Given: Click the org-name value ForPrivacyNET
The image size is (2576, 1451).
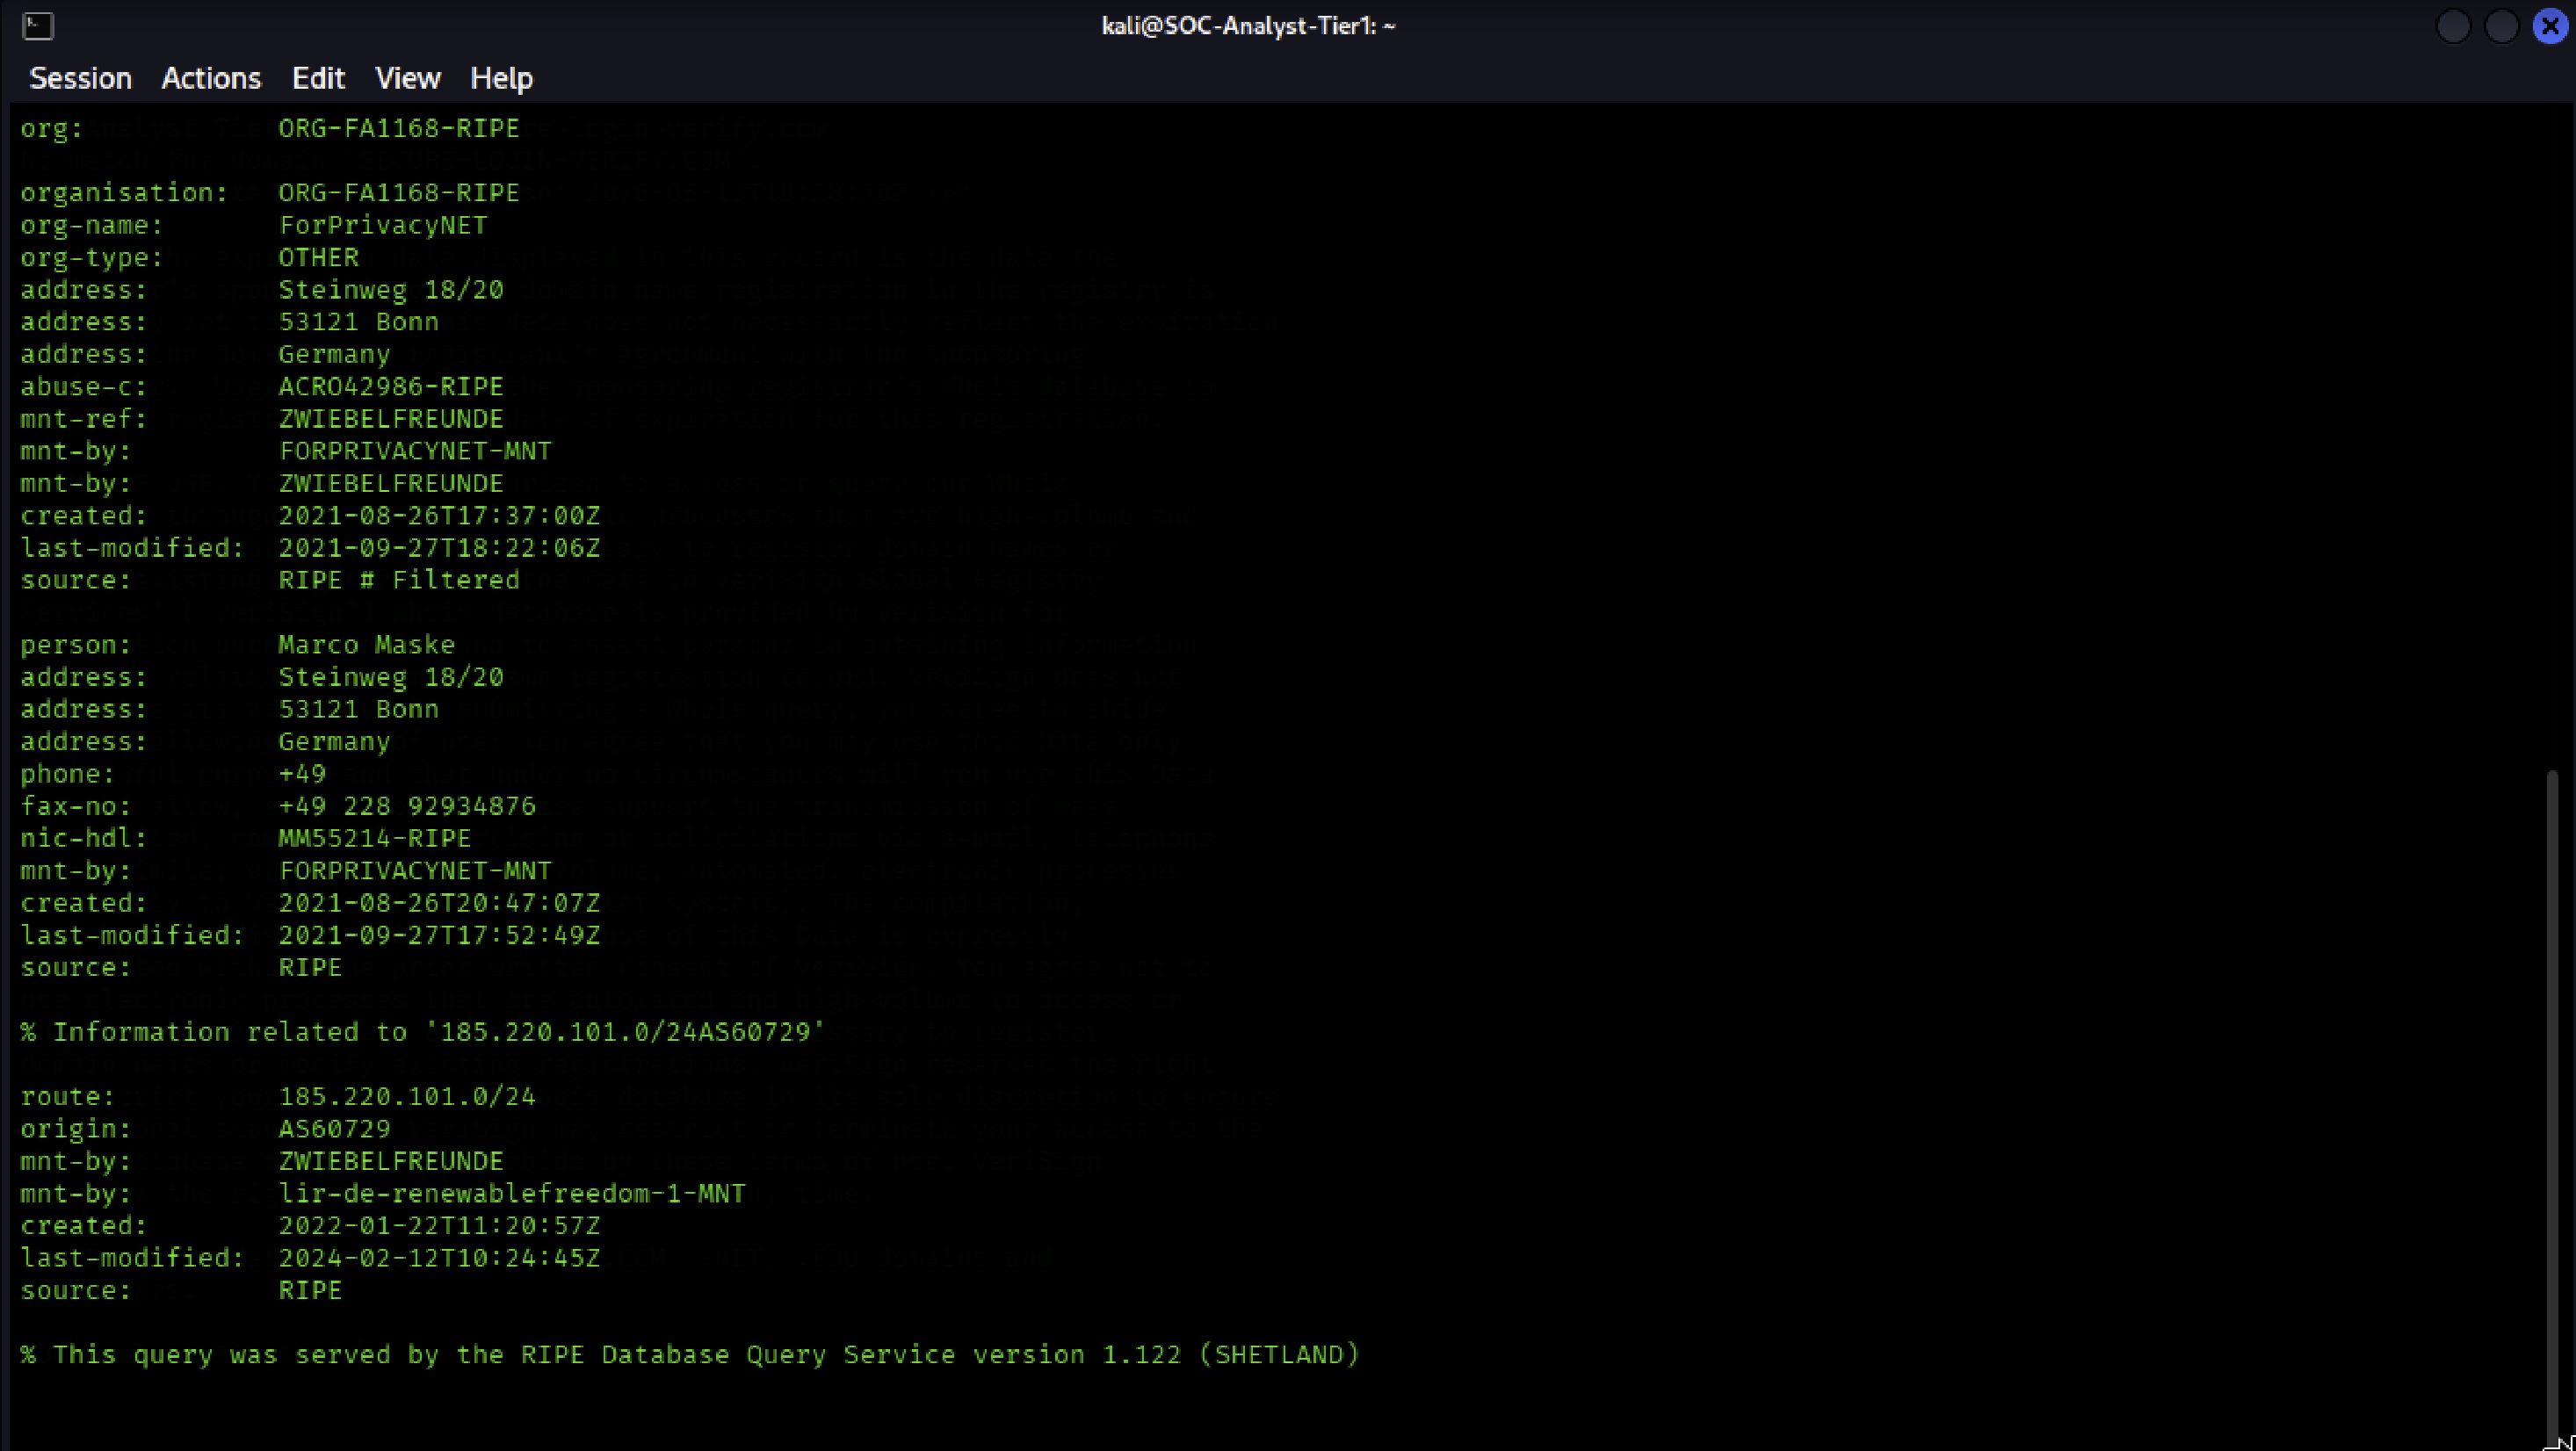Looking at the screenshot, I should tap(383, 225).
